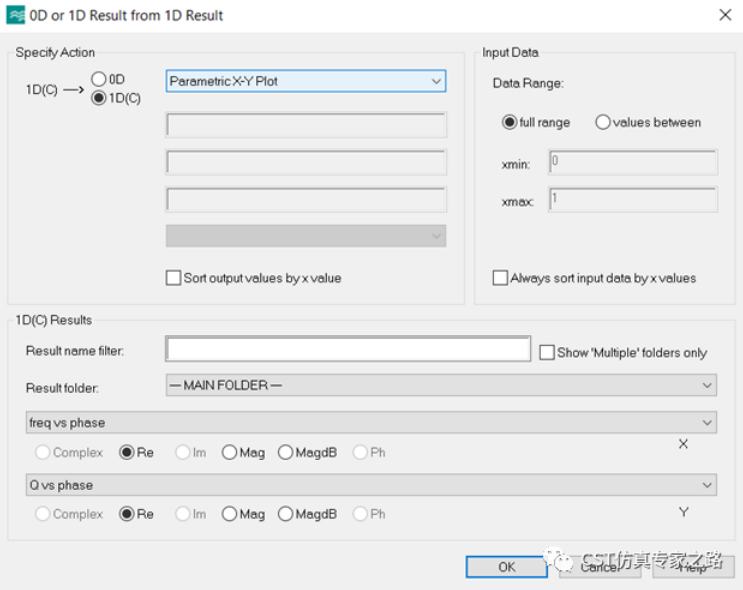Select the 1D(C) radio option
743x590 pixels.
tap(99, 97)
